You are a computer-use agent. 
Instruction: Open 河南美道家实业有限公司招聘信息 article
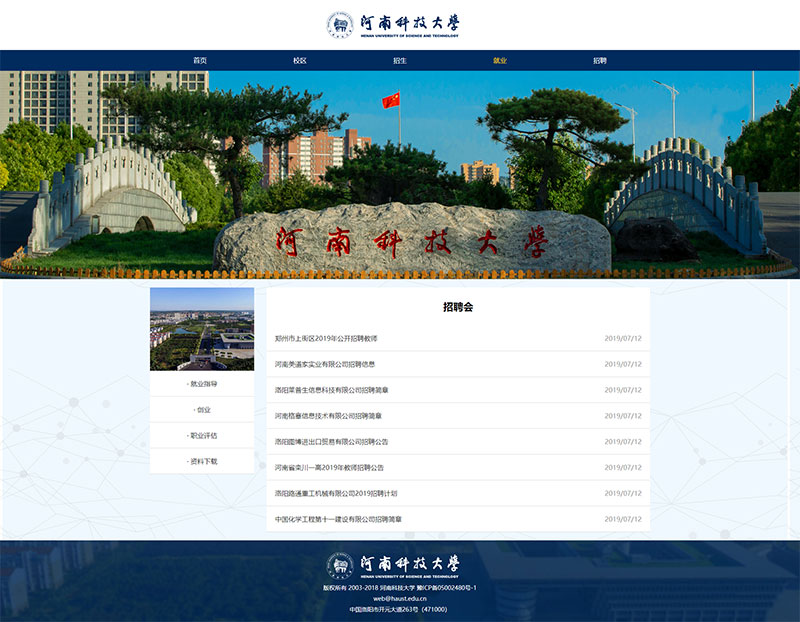tap(325, 364)
